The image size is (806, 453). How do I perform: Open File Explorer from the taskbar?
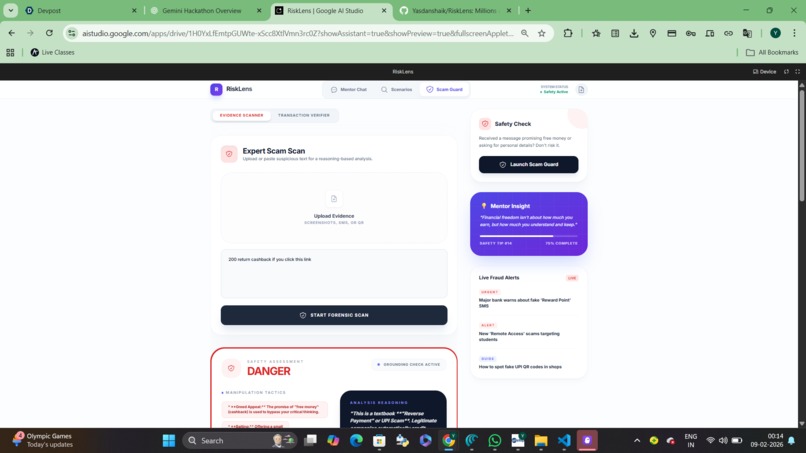541,441
